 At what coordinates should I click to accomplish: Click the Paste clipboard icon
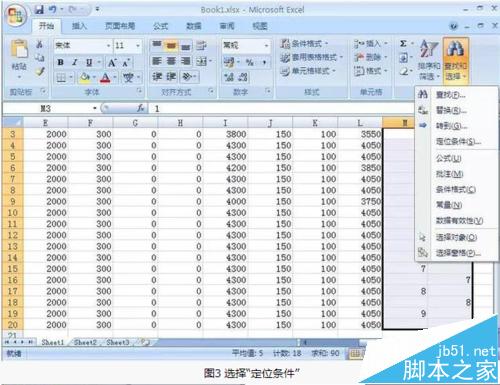pos(19,49)
